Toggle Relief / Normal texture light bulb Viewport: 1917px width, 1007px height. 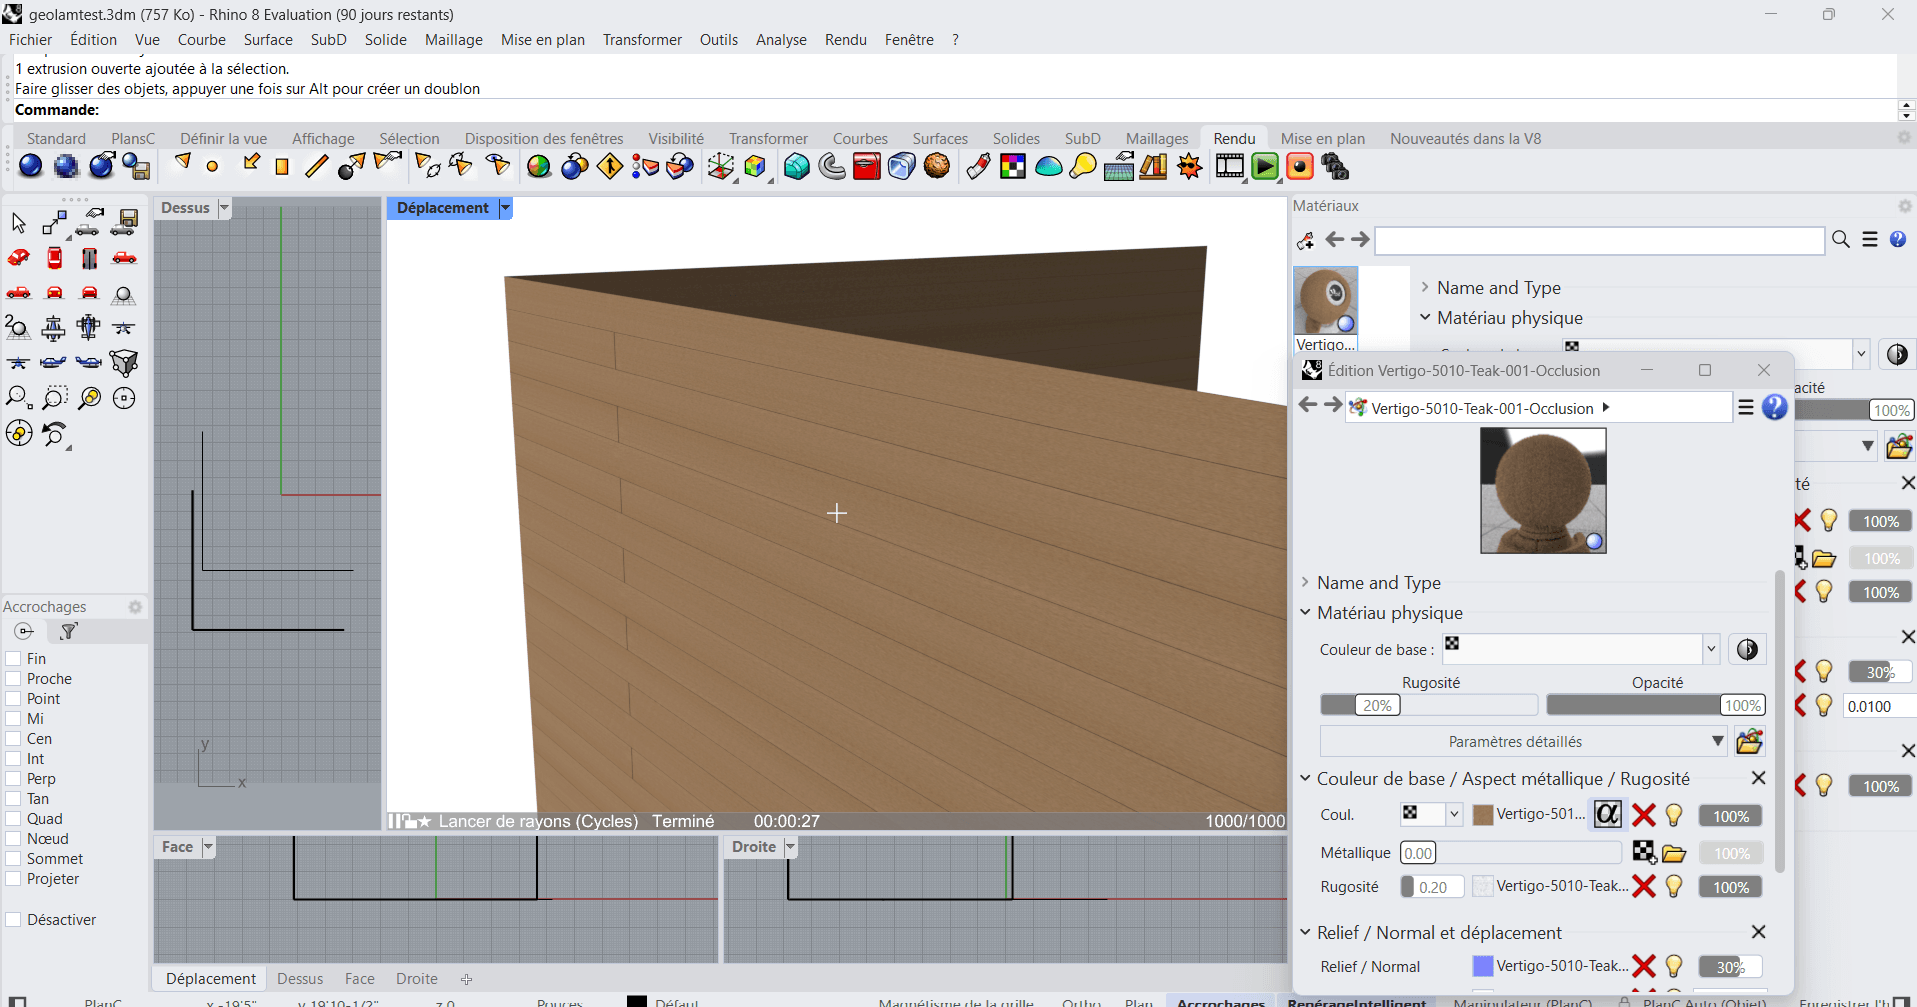[x=1674, y=966]
